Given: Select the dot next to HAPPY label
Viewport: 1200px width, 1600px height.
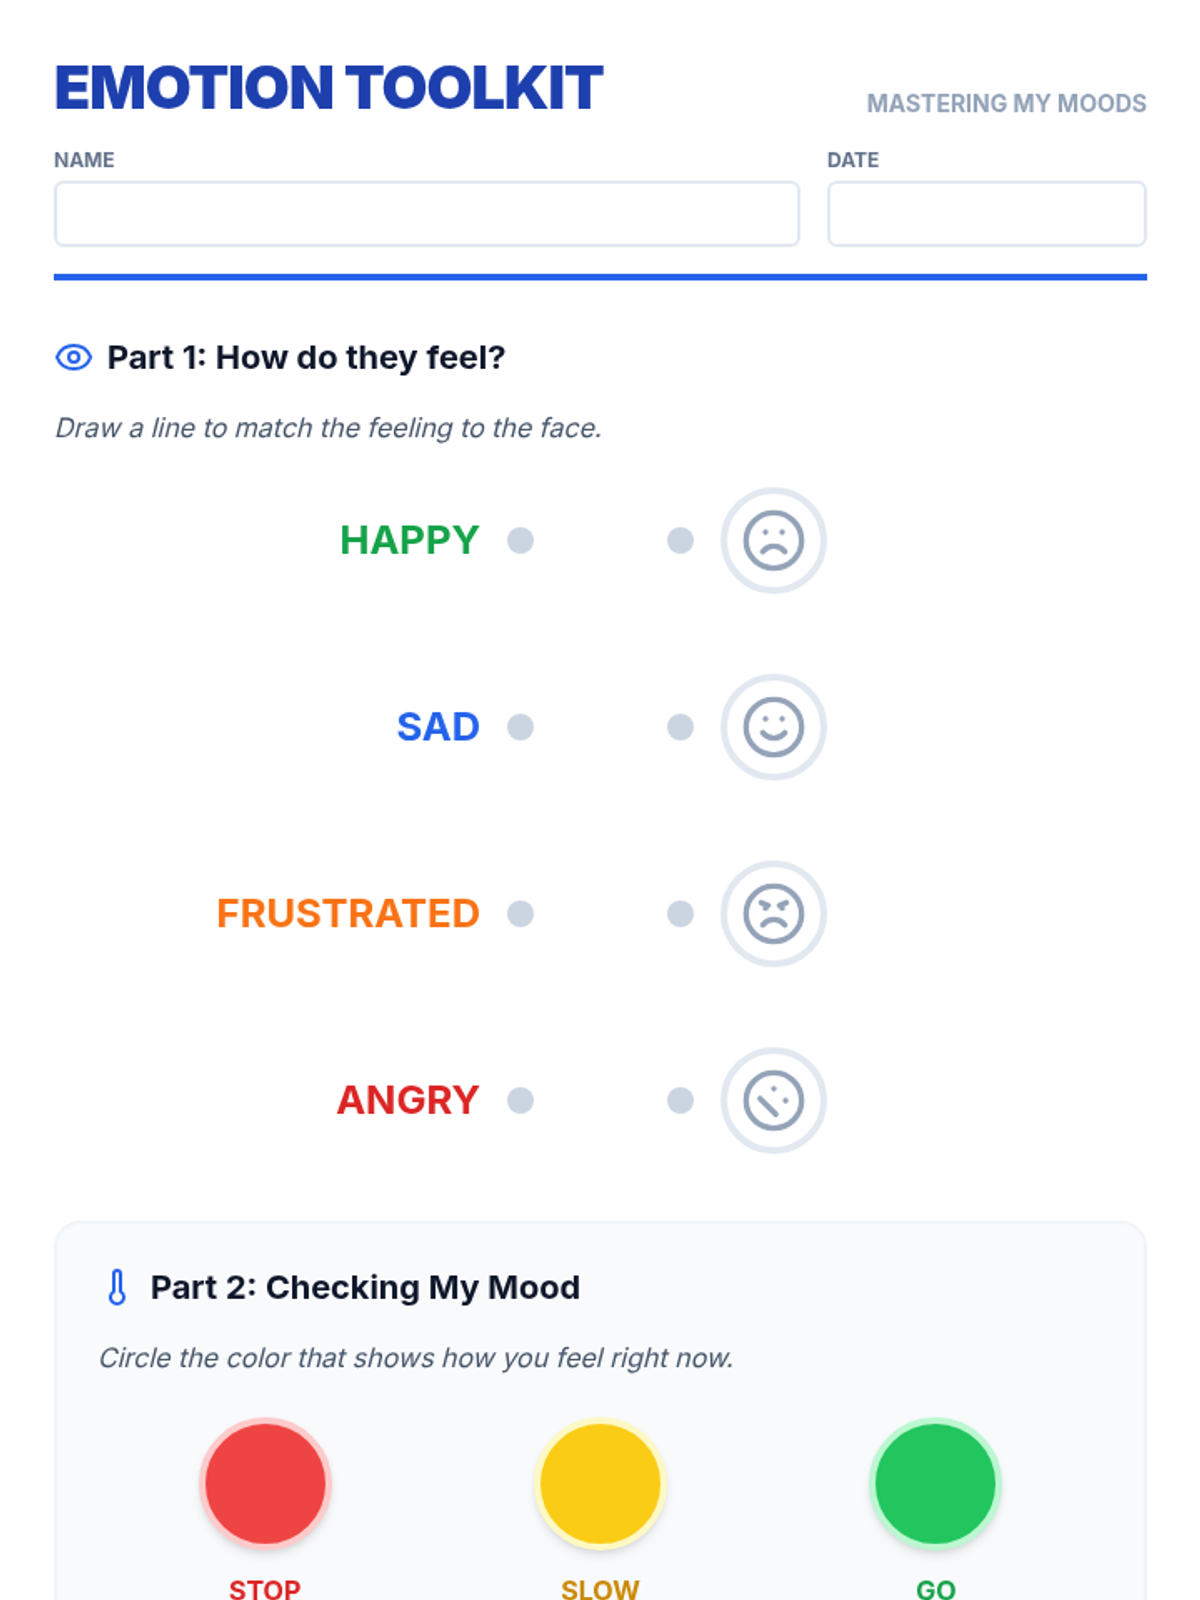Looking at the screenshot, I should [520, 540].
